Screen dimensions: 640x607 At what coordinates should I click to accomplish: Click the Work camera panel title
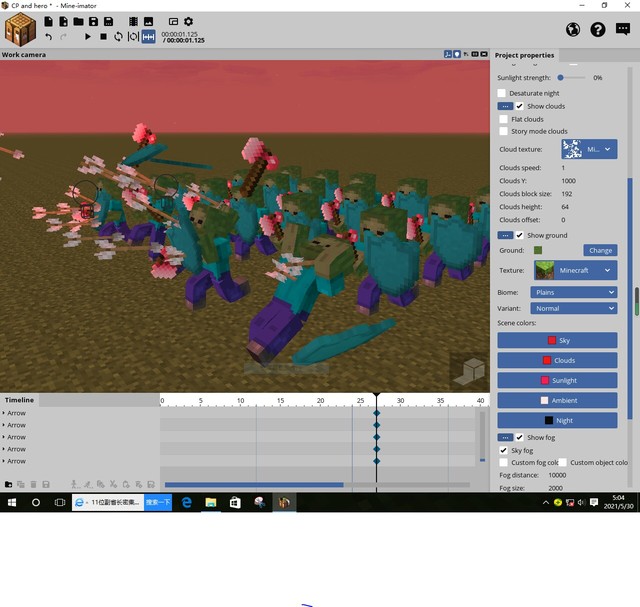(x=24, y=54)
